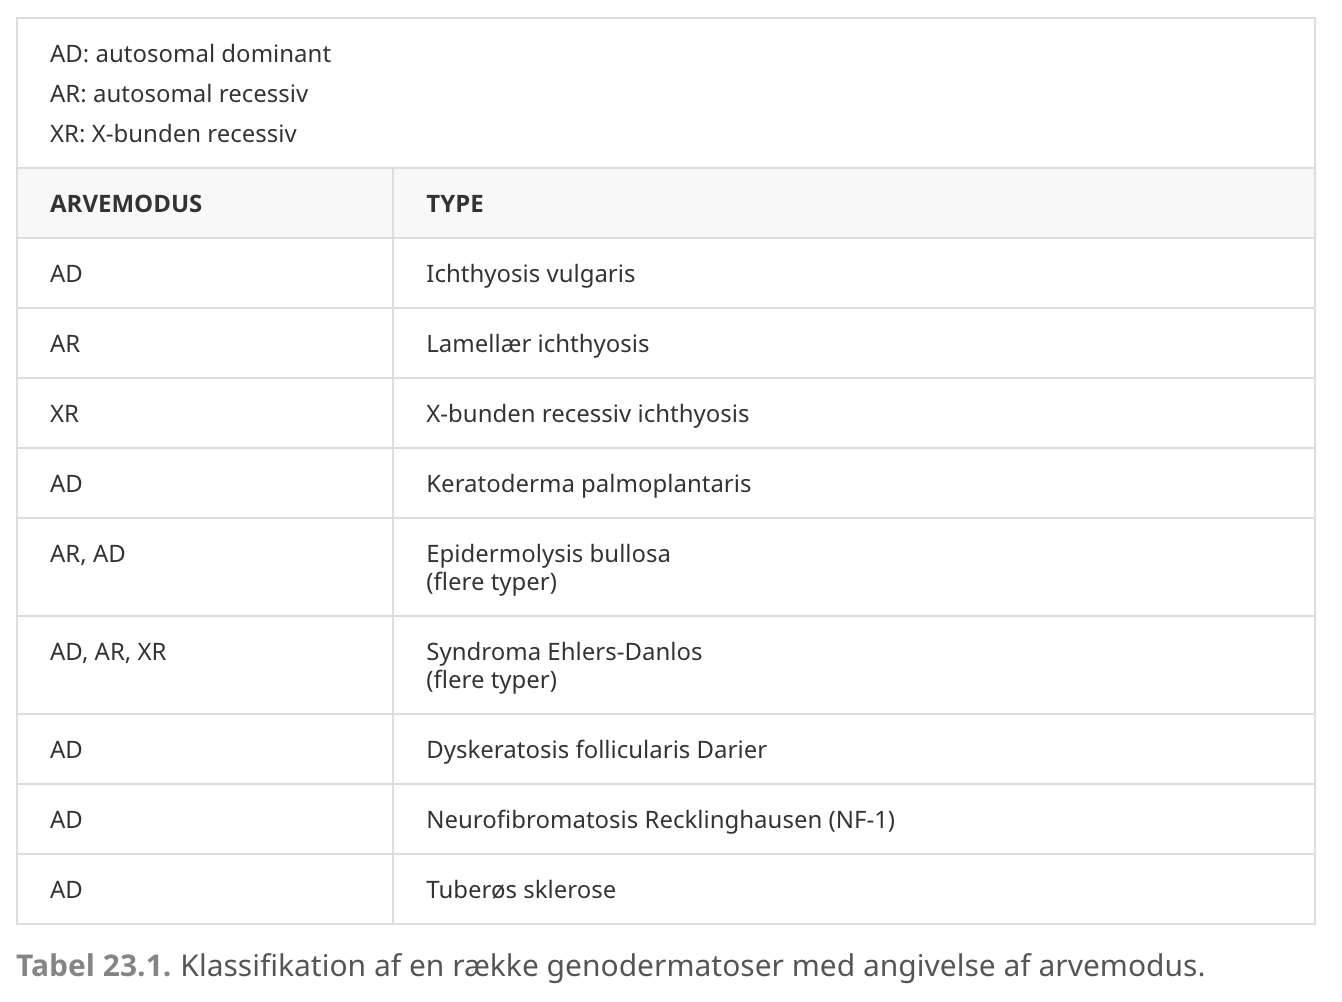Click the XR inheritance cell
1342x1002 pixels.
click(205, 413)
